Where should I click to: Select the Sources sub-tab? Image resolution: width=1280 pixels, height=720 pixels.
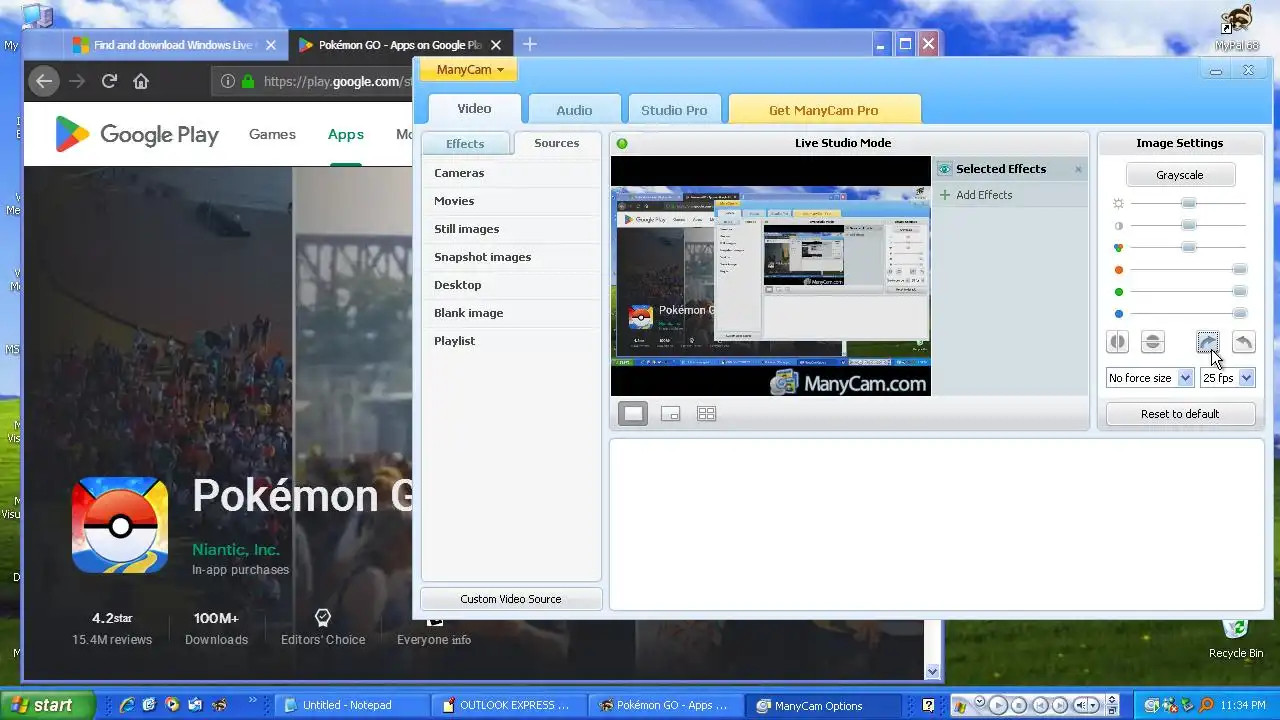coord(557,143)
